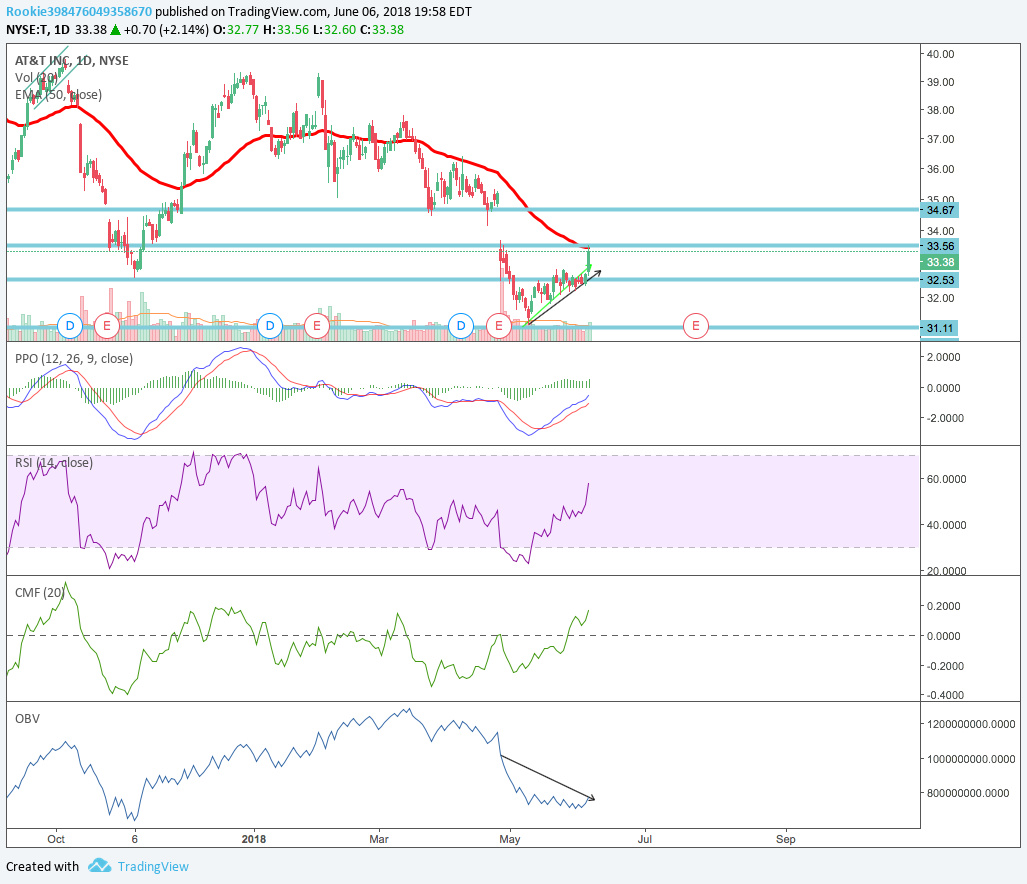Click the TradingView logo icon at the bottom
1027x884 pixels.
[x=100, y=866]
